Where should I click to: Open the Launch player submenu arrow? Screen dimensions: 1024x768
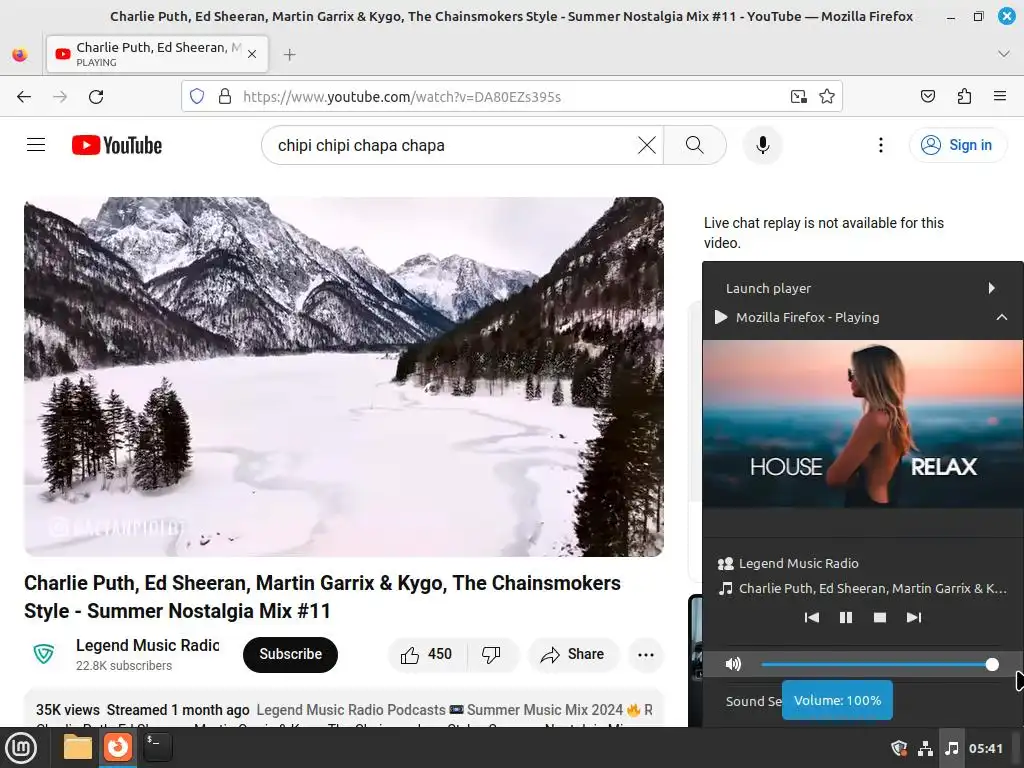coord(991,288)
